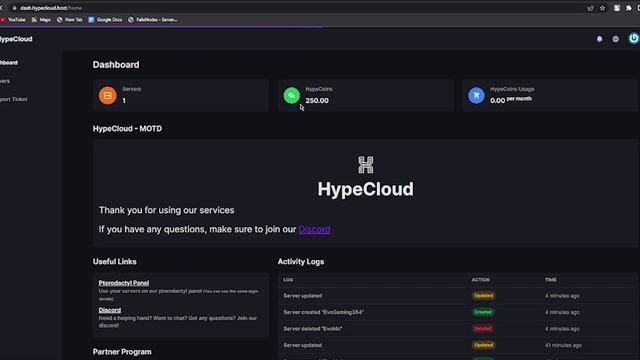
Task: Click Server updated entry from 41 minutes ago
Action: pyautogui.click(x=302, y=345)
